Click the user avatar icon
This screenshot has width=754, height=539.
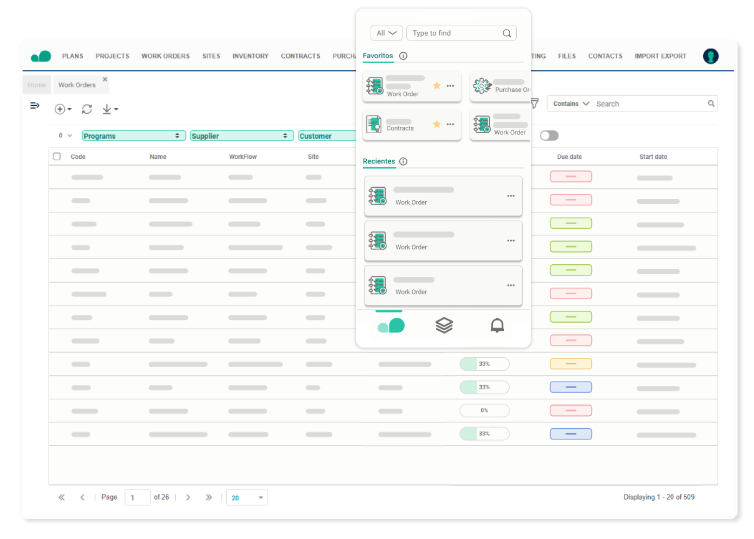[x=711, y=56]
